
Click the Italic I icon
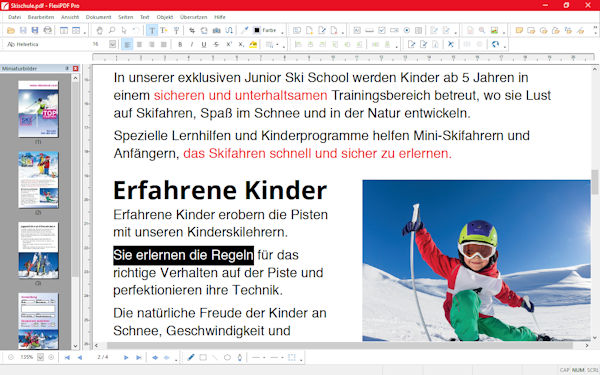click(192, 44)
